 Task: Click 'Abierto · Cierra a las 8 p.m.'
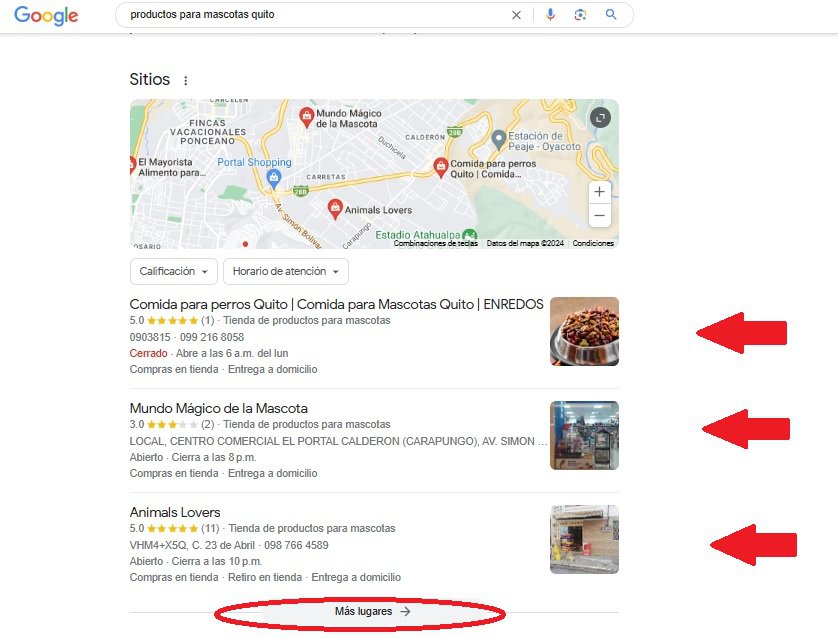193,457
